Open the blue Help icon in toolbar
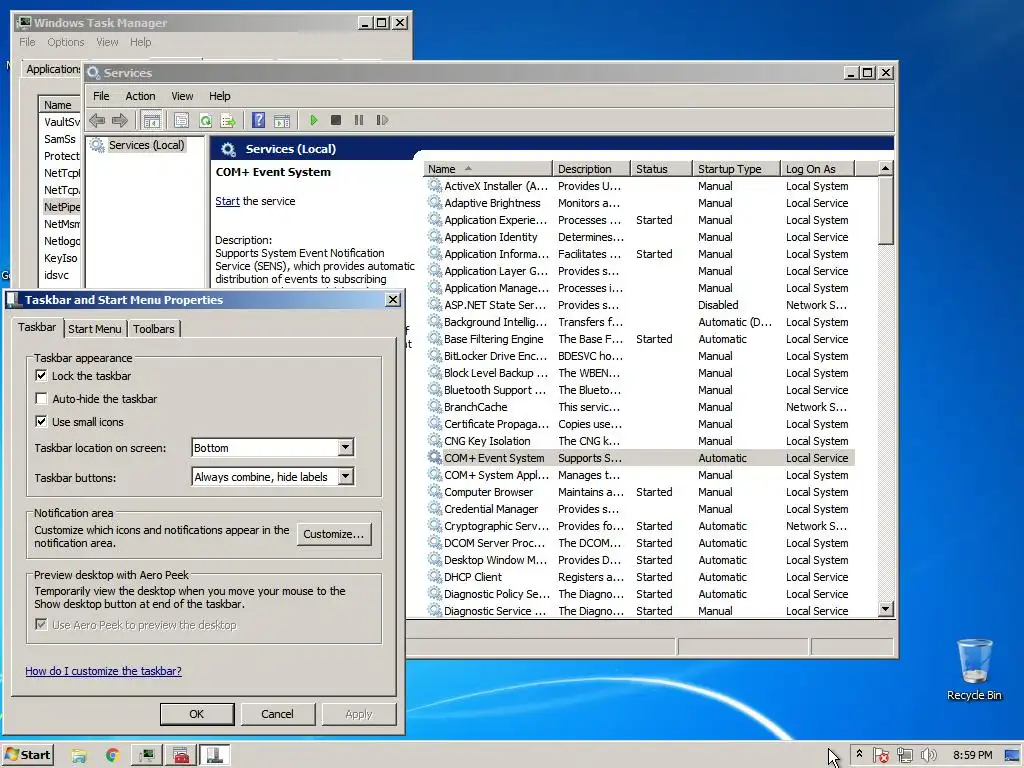 click(259, 120)
